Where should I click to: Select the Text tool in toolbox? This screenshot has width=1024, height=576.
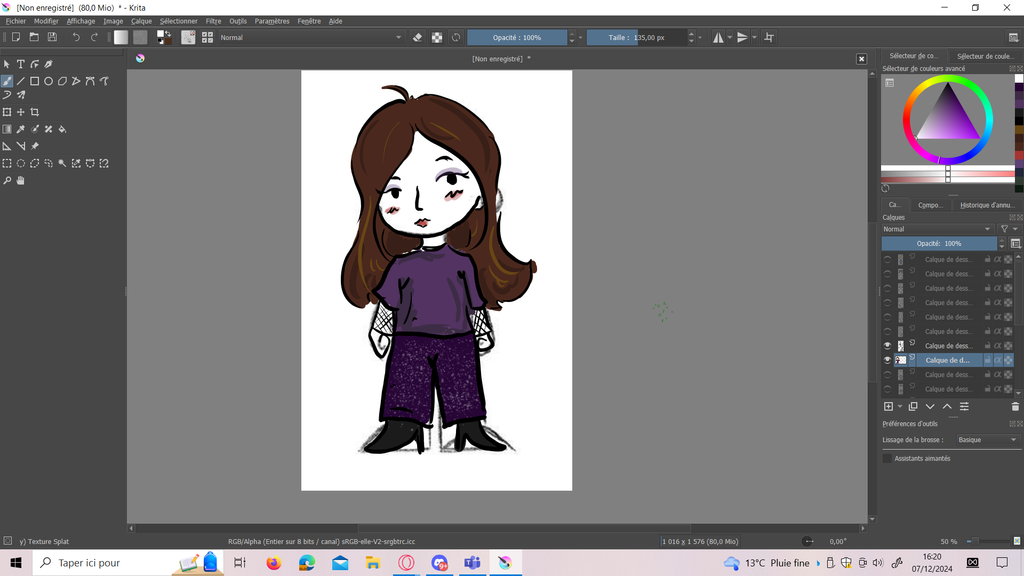pyautogui.click(x=20, y=64)
